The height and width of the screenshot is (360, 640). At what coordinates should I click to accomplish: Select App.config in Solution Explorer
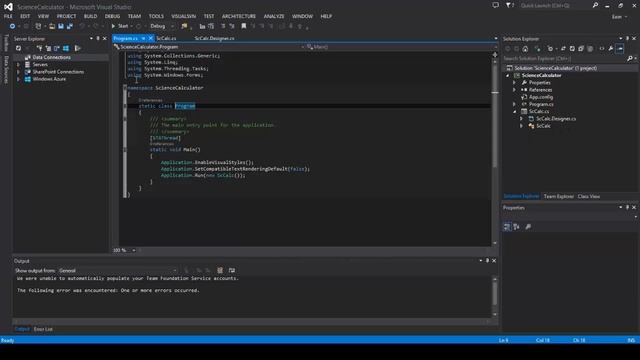point(541,97)
